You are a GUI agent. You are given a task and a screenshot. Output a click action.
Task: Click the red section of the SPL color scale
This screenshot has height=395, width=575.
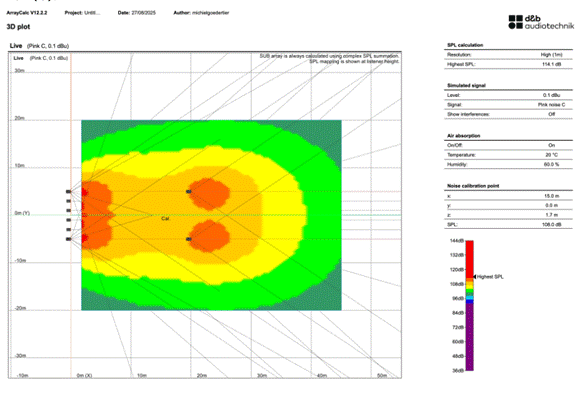point(469,259)
